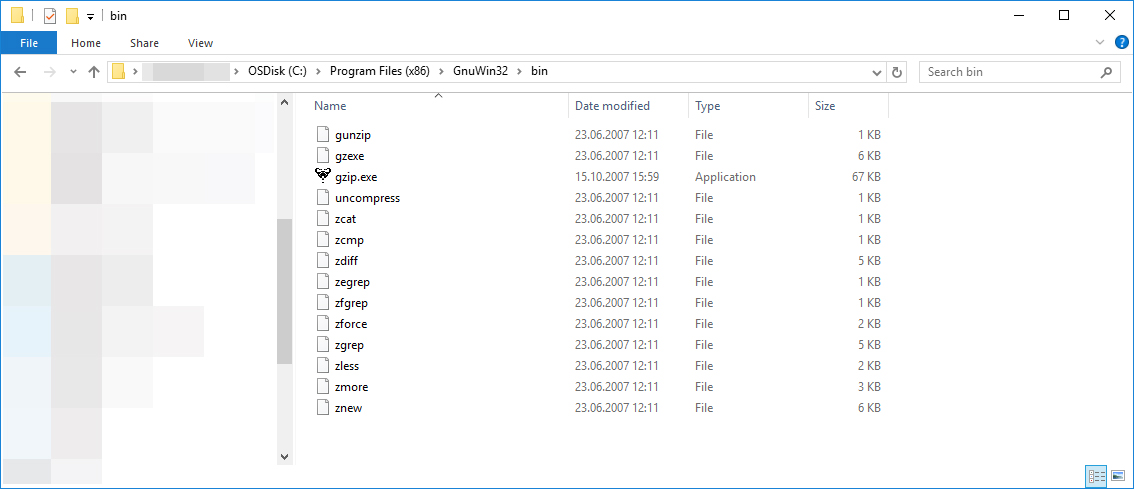Click the zgrep file icon
This screenshot has height=489, width=1134.
pos(323,344)
